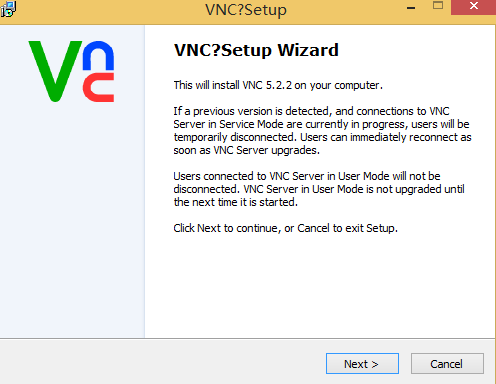Click the 'If a previous version is detected' paragraph
Screen dimensions: 496x384
tap(322, 130)
